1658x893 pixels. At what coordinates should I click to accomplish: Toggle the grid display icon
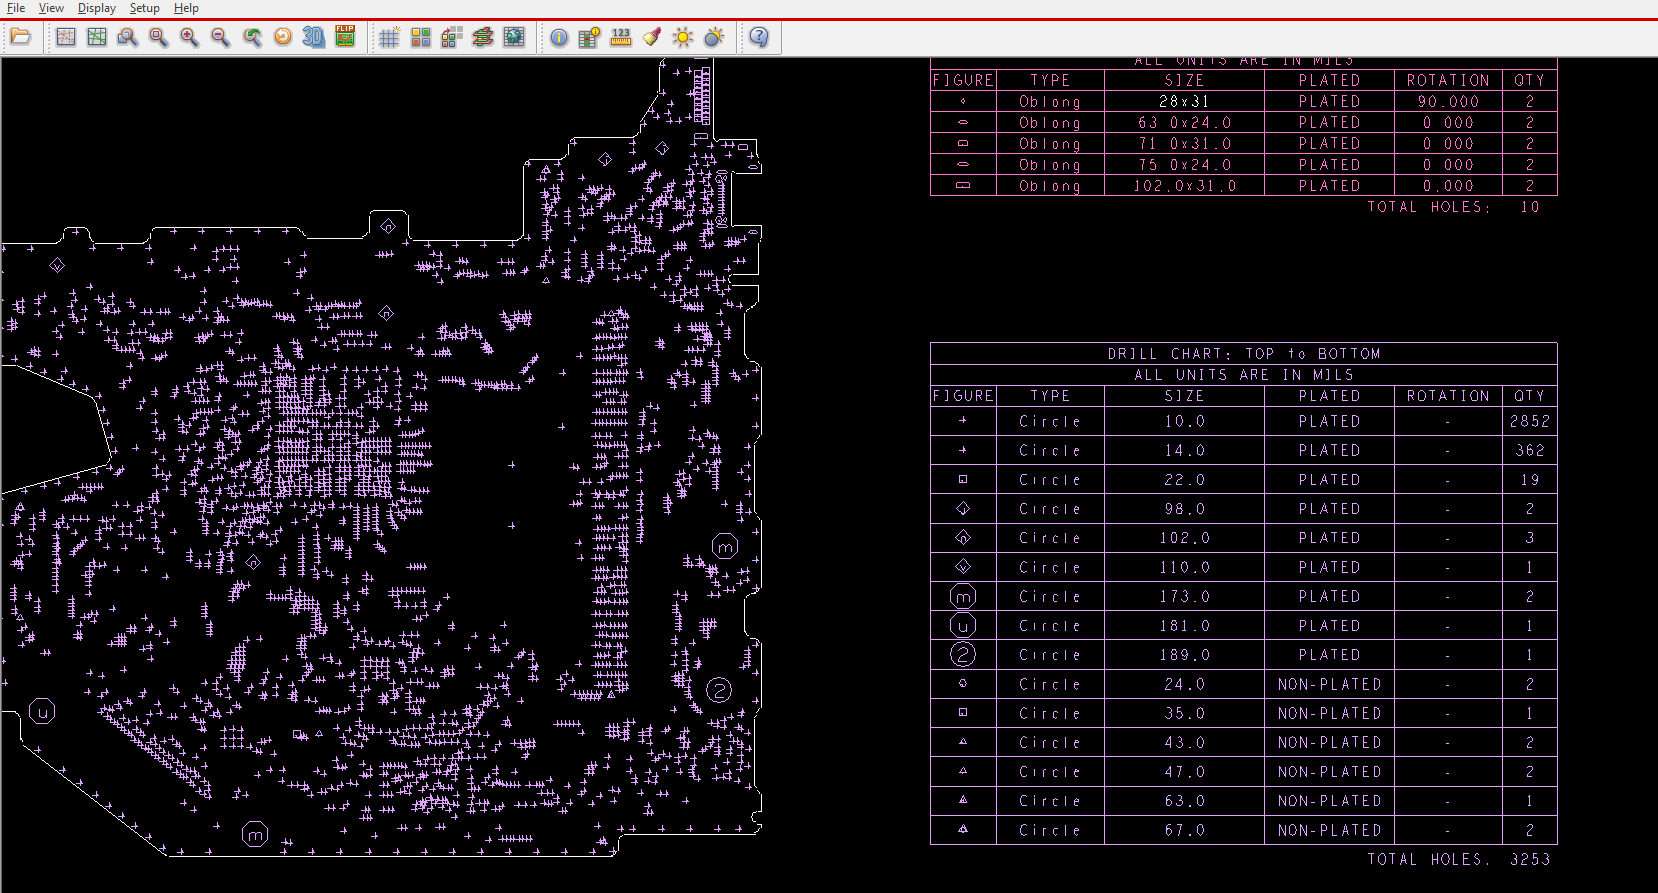click(x=389, y=38)
